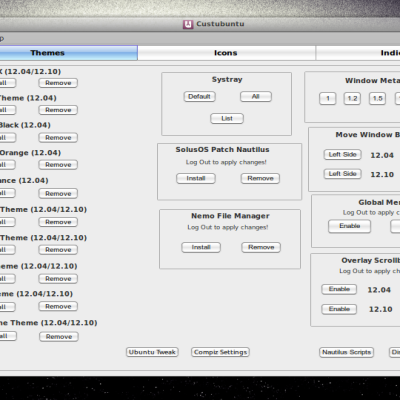Screen dimensions: 400x400
Task: Remove the Black (12.04) theme
Action: click(x=58, y=138)
